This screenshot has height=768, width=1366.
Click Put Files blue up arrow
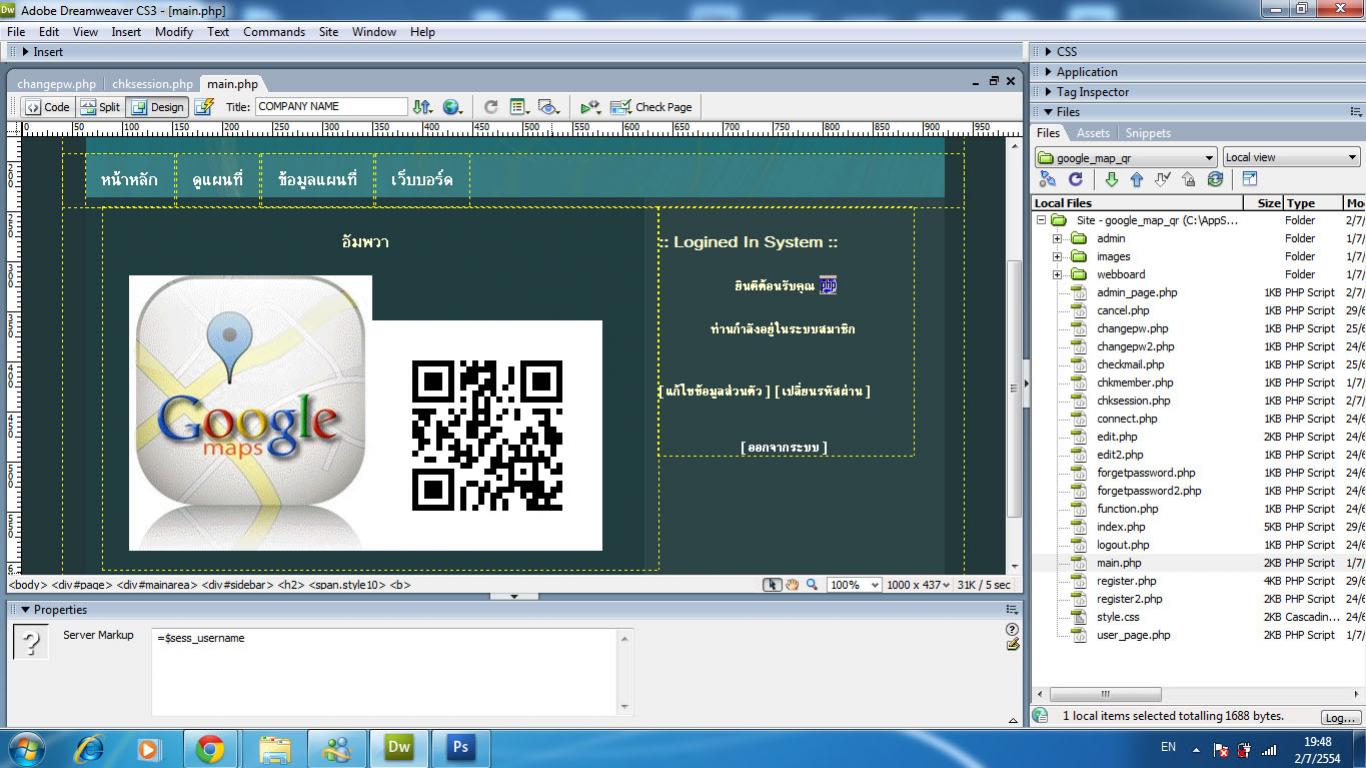[x=1136, y=180]
